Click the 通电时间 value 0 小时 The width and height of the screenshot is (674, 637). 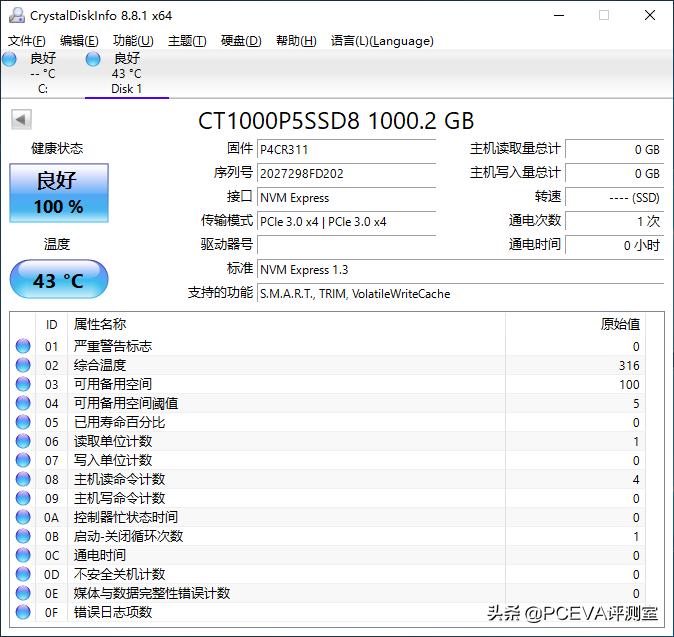615,245
